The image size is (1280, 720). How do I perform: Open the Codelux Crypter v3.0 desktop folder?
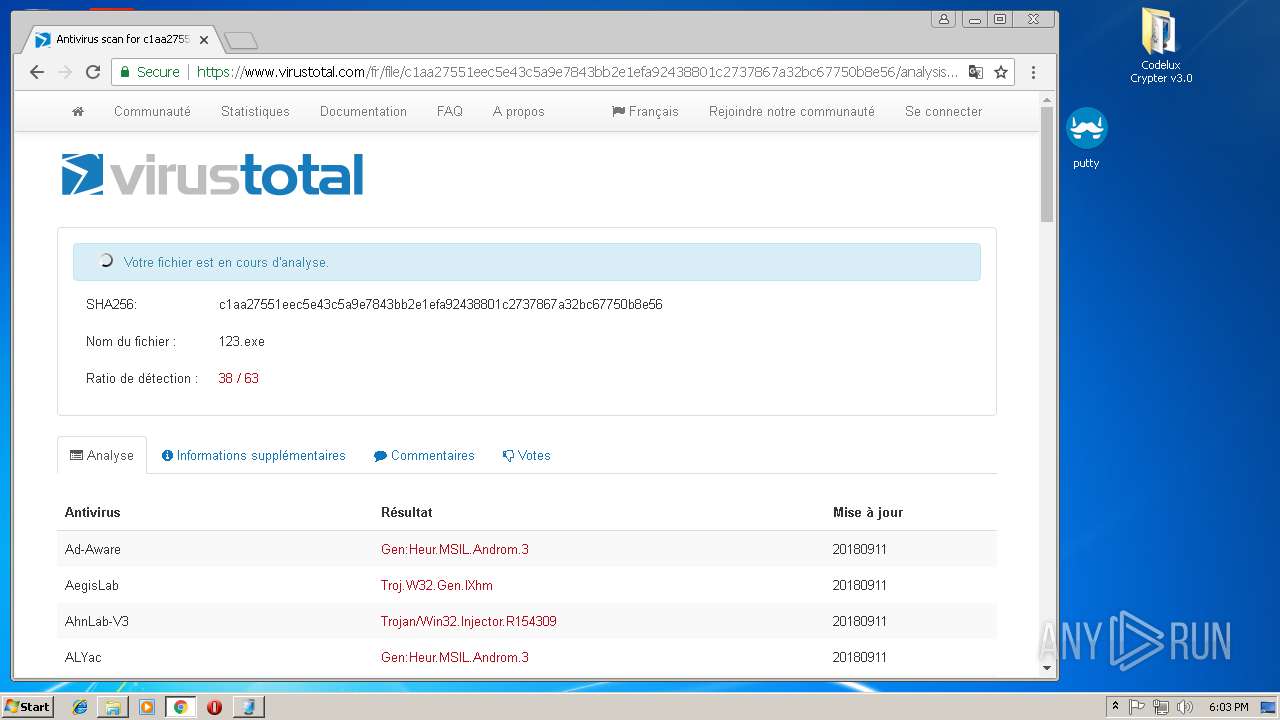[x=1161, y=46]
